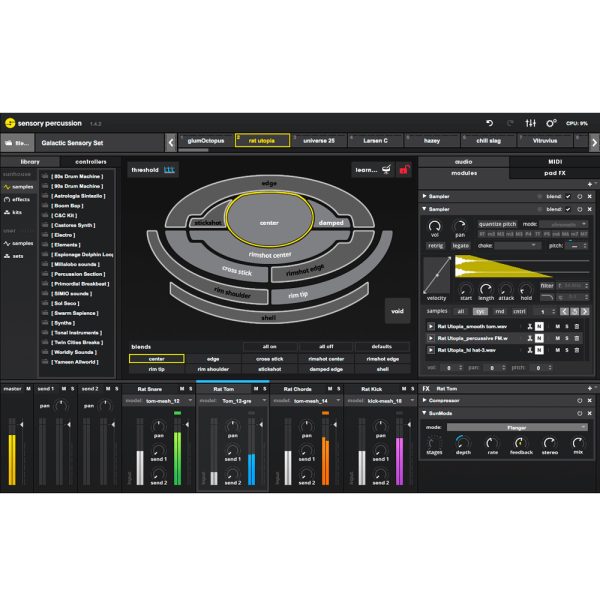600x600 pixels.
Task: Select the glumOctopus kit tab
Action: pos(206,140)
